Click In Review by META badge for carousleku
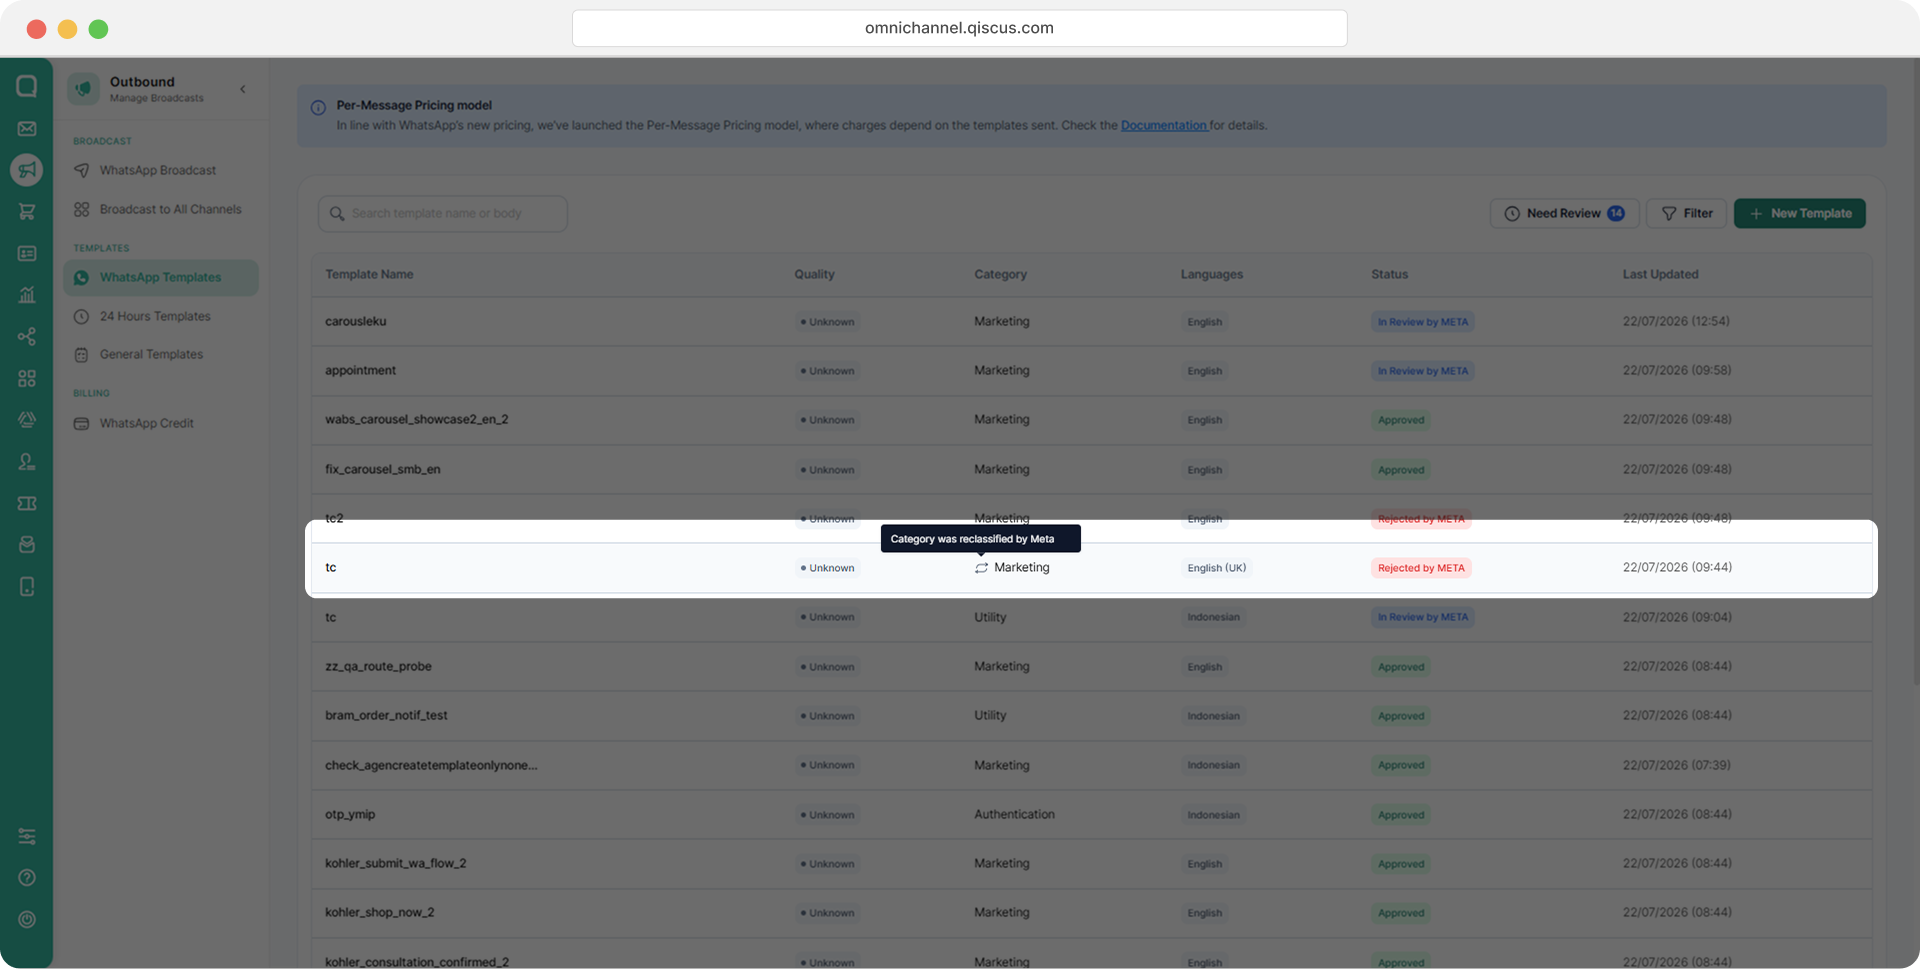 (1422, 322)
